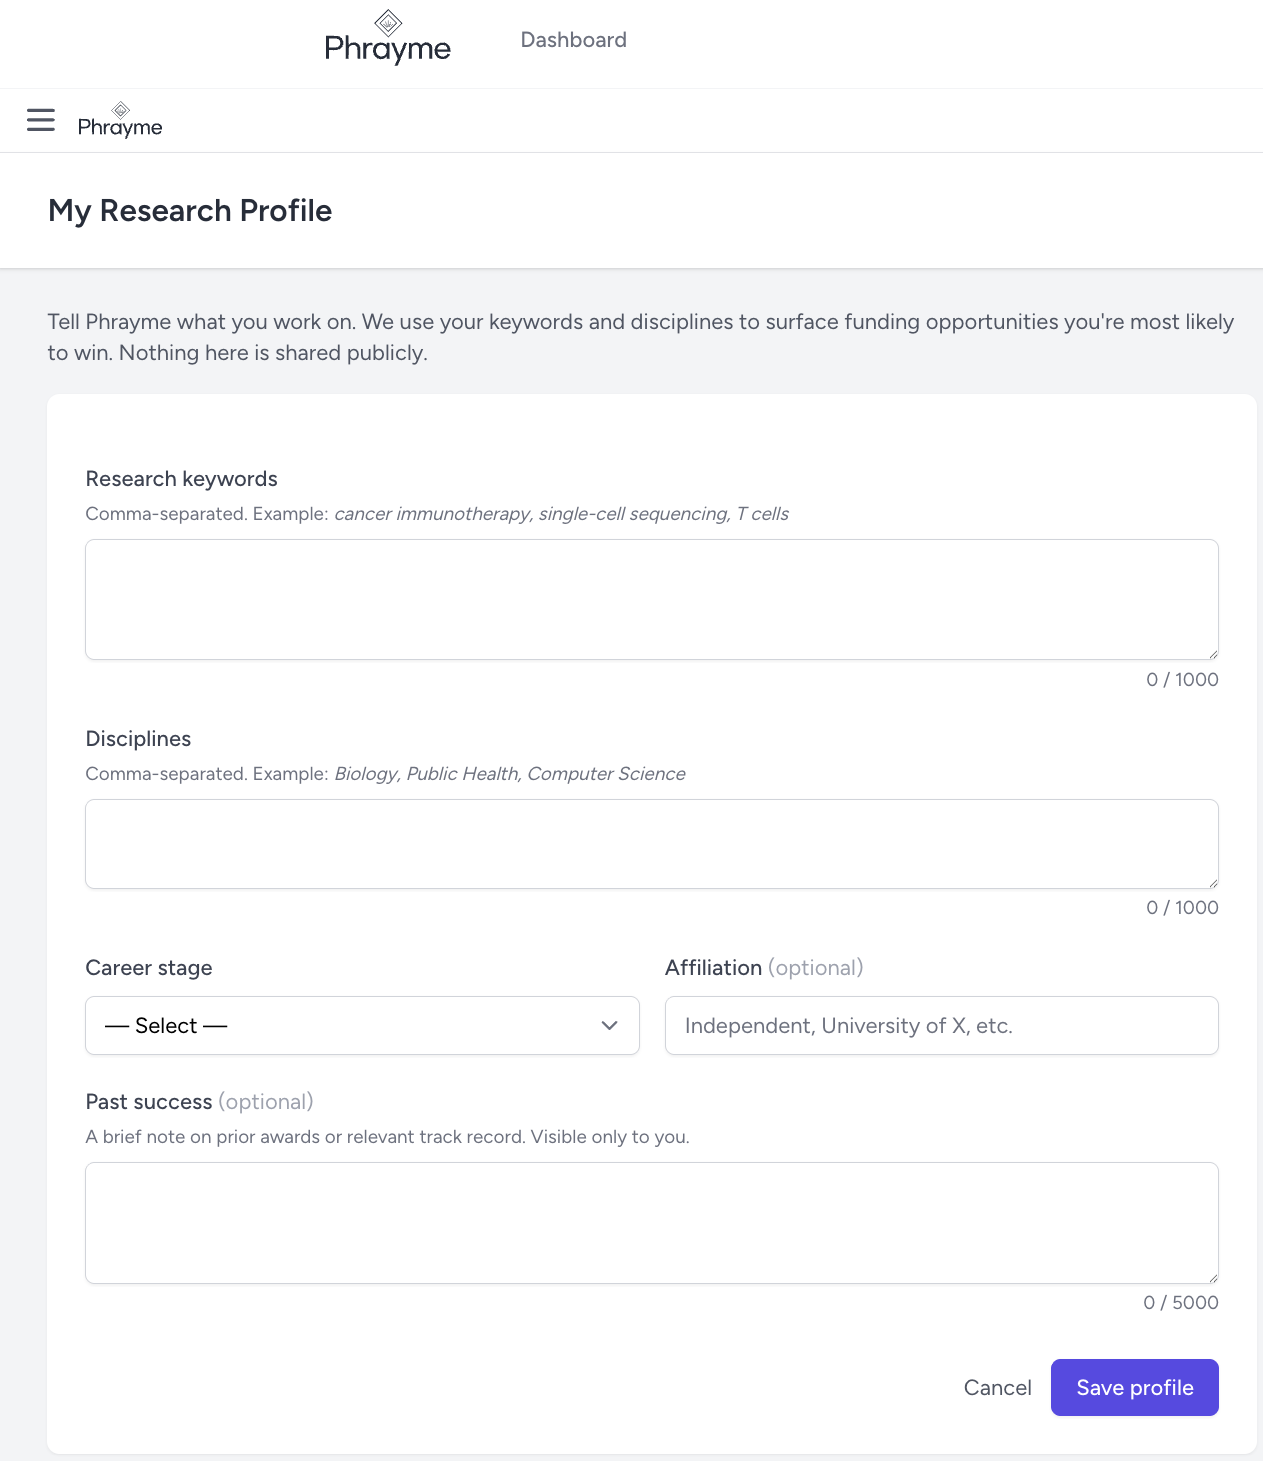This screenshot has height=1461, width=1263.
Task: Focus the Past success text area
Action: point(652,1223)
